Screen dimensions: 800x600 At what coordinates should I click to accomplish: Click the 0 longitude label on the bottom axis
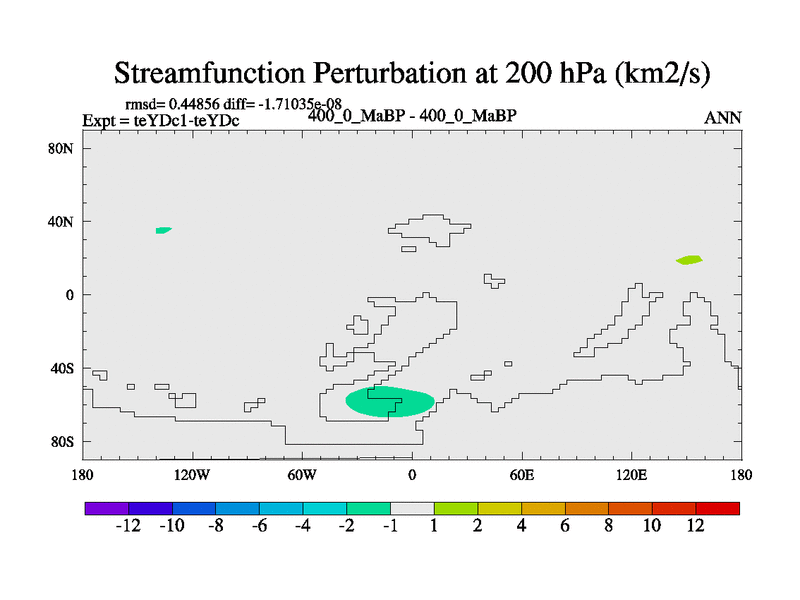pos(412,474)
